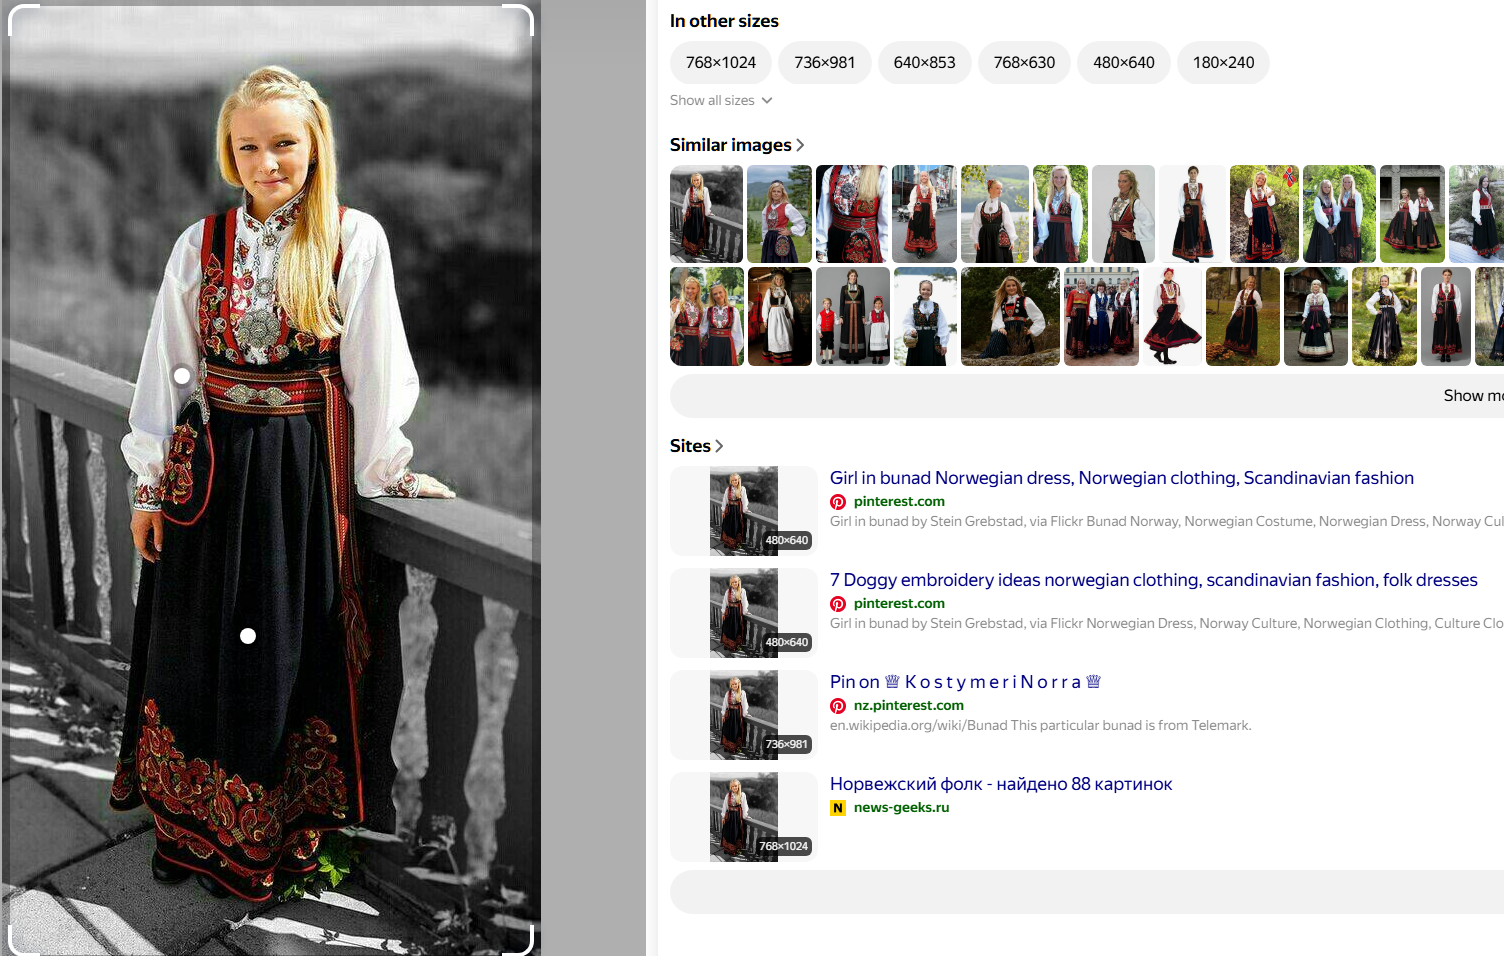The height and width of the screenshot is (956, 1504).
Task: Choose the 768×1024 size option
Action: (721, 62)
